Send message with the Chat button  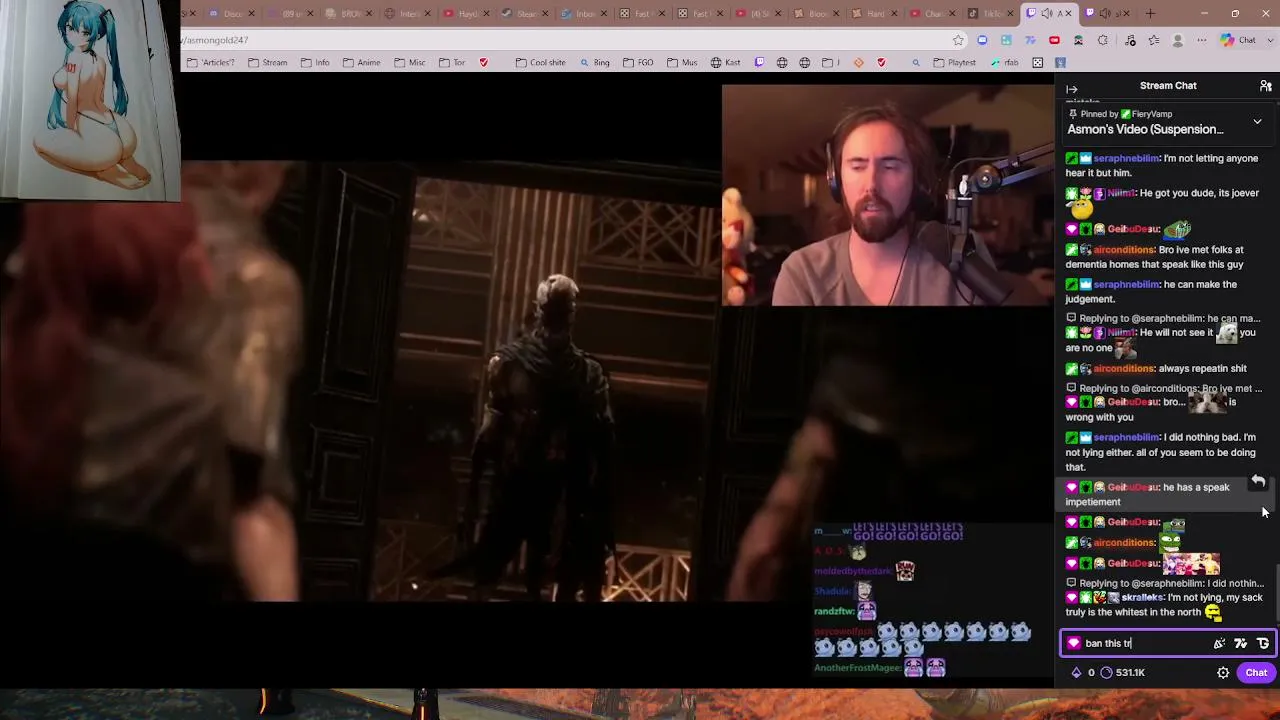(x=1256, y=673)
